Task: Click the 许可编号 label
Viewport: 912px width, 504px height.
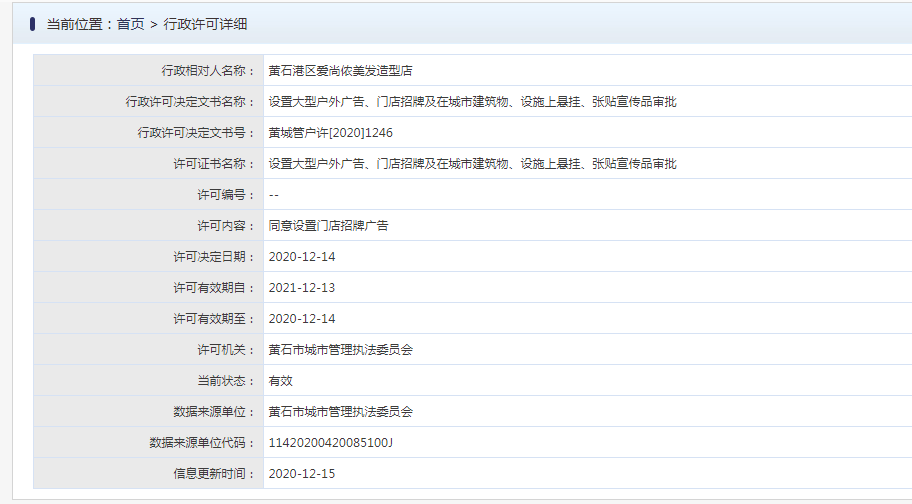Action: (226, 195)
